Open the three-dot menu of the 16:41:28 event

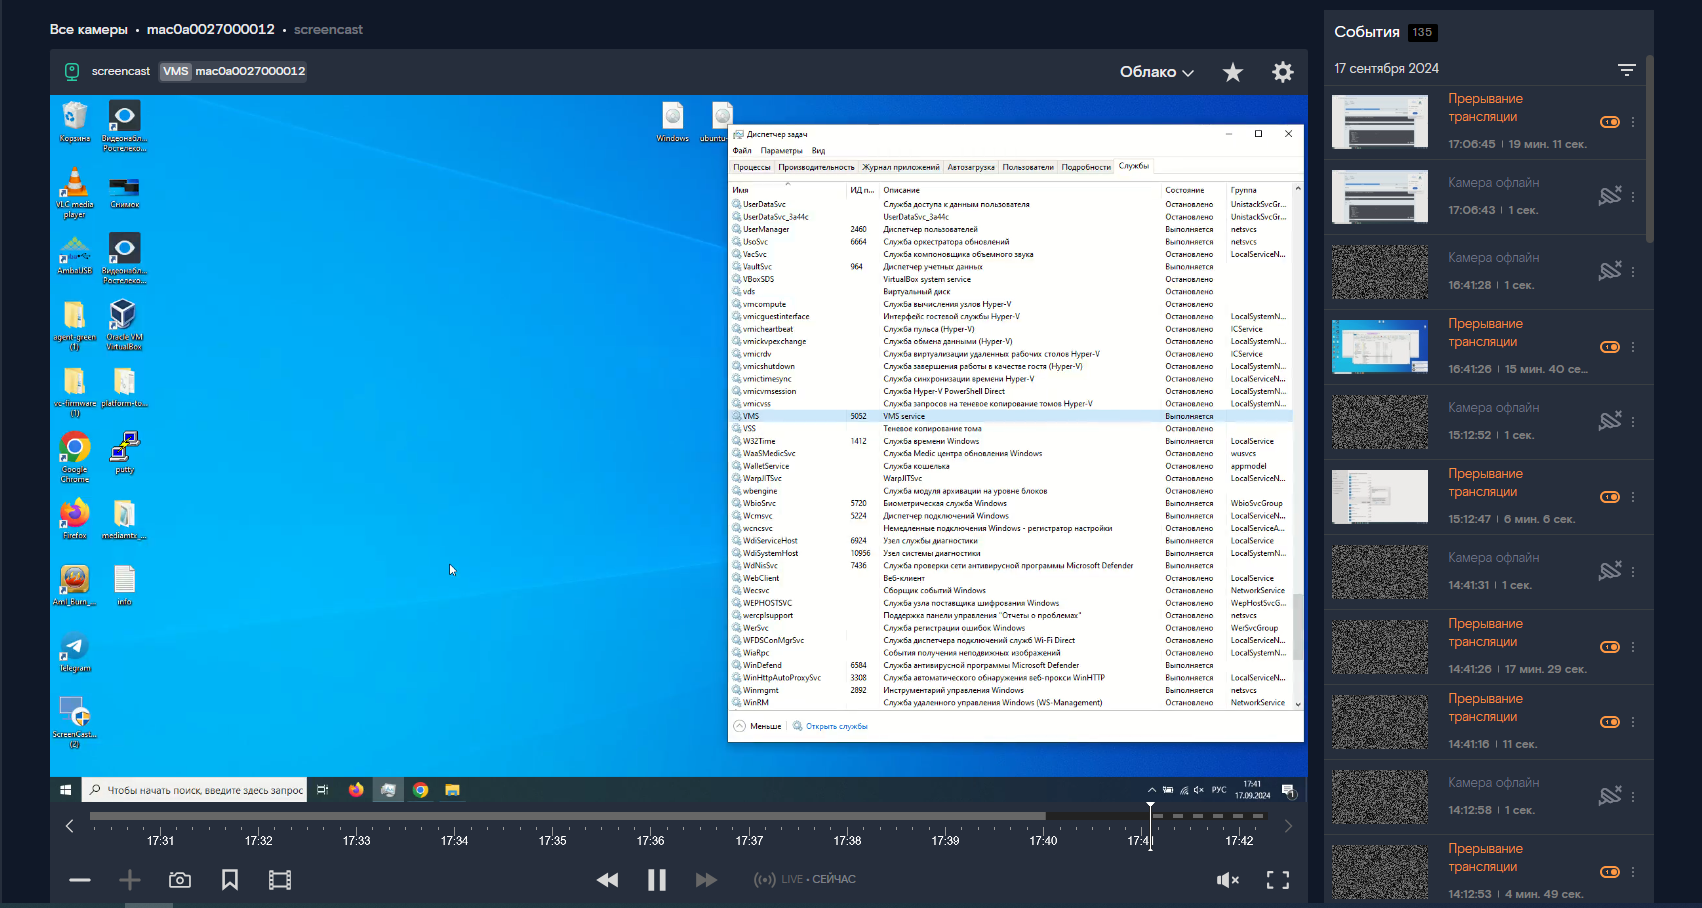[x=1633, y=272]
